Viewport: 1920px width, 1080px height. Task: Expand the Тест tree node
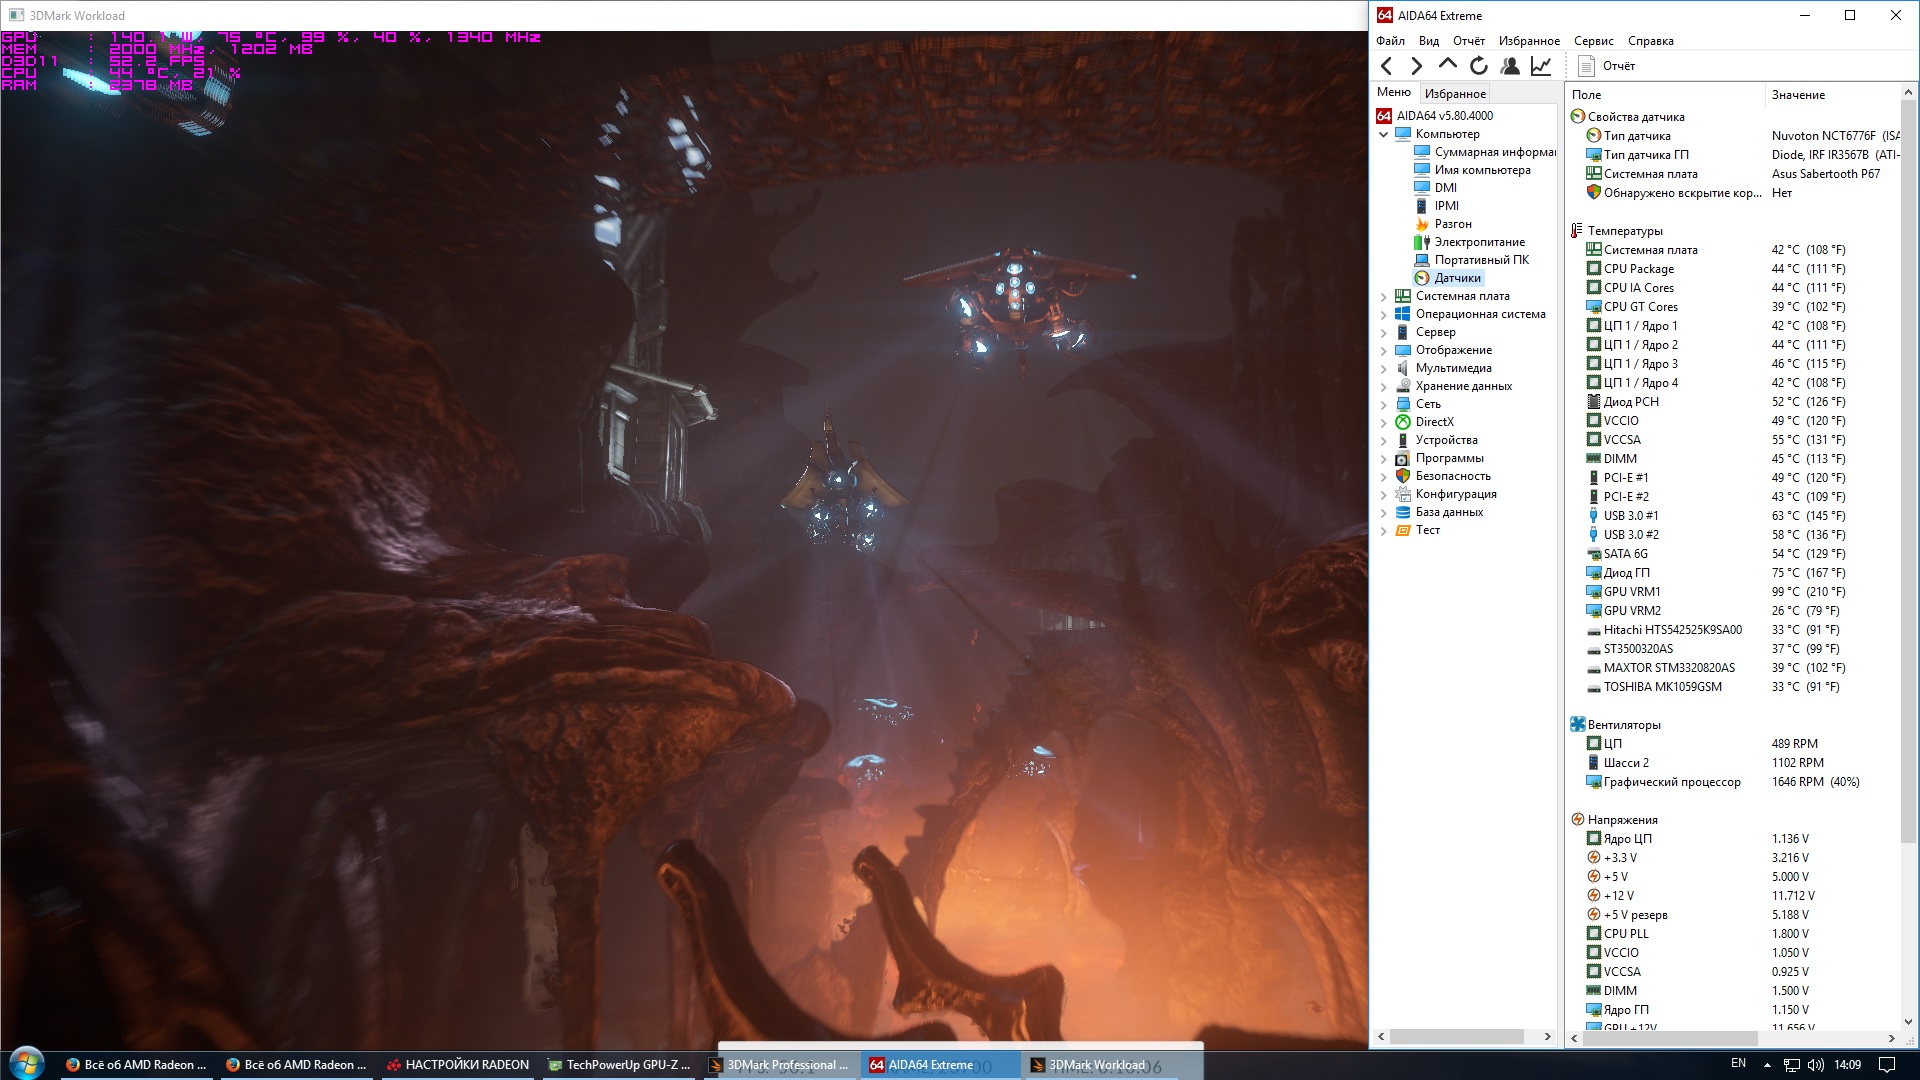point(1384,530)
